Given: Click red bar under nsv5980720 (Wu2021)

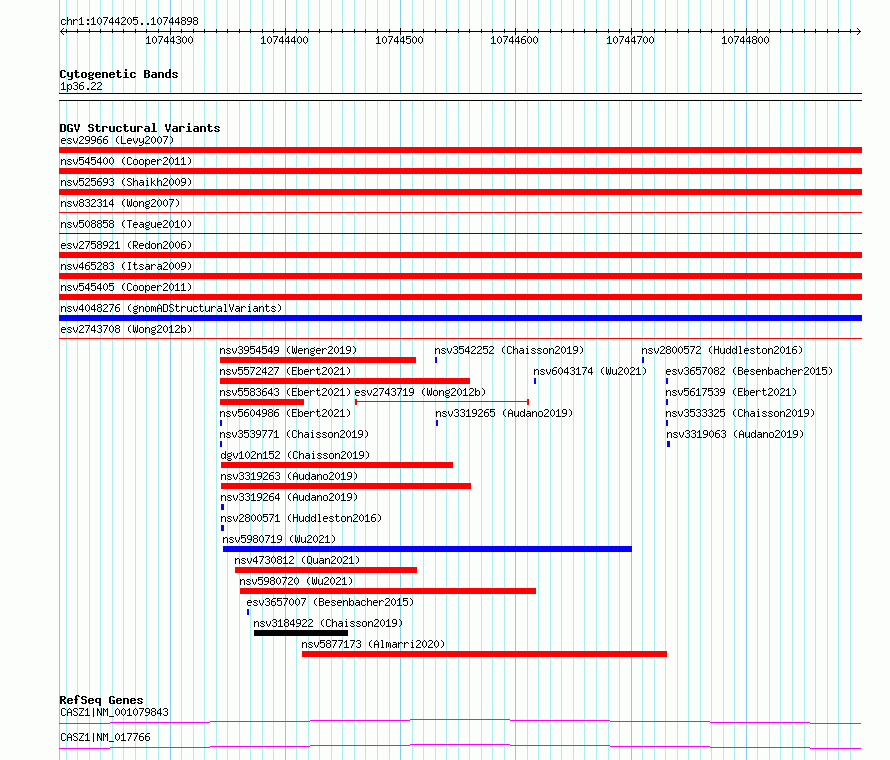Looking at the screenshot, I should tap(388, 591).
